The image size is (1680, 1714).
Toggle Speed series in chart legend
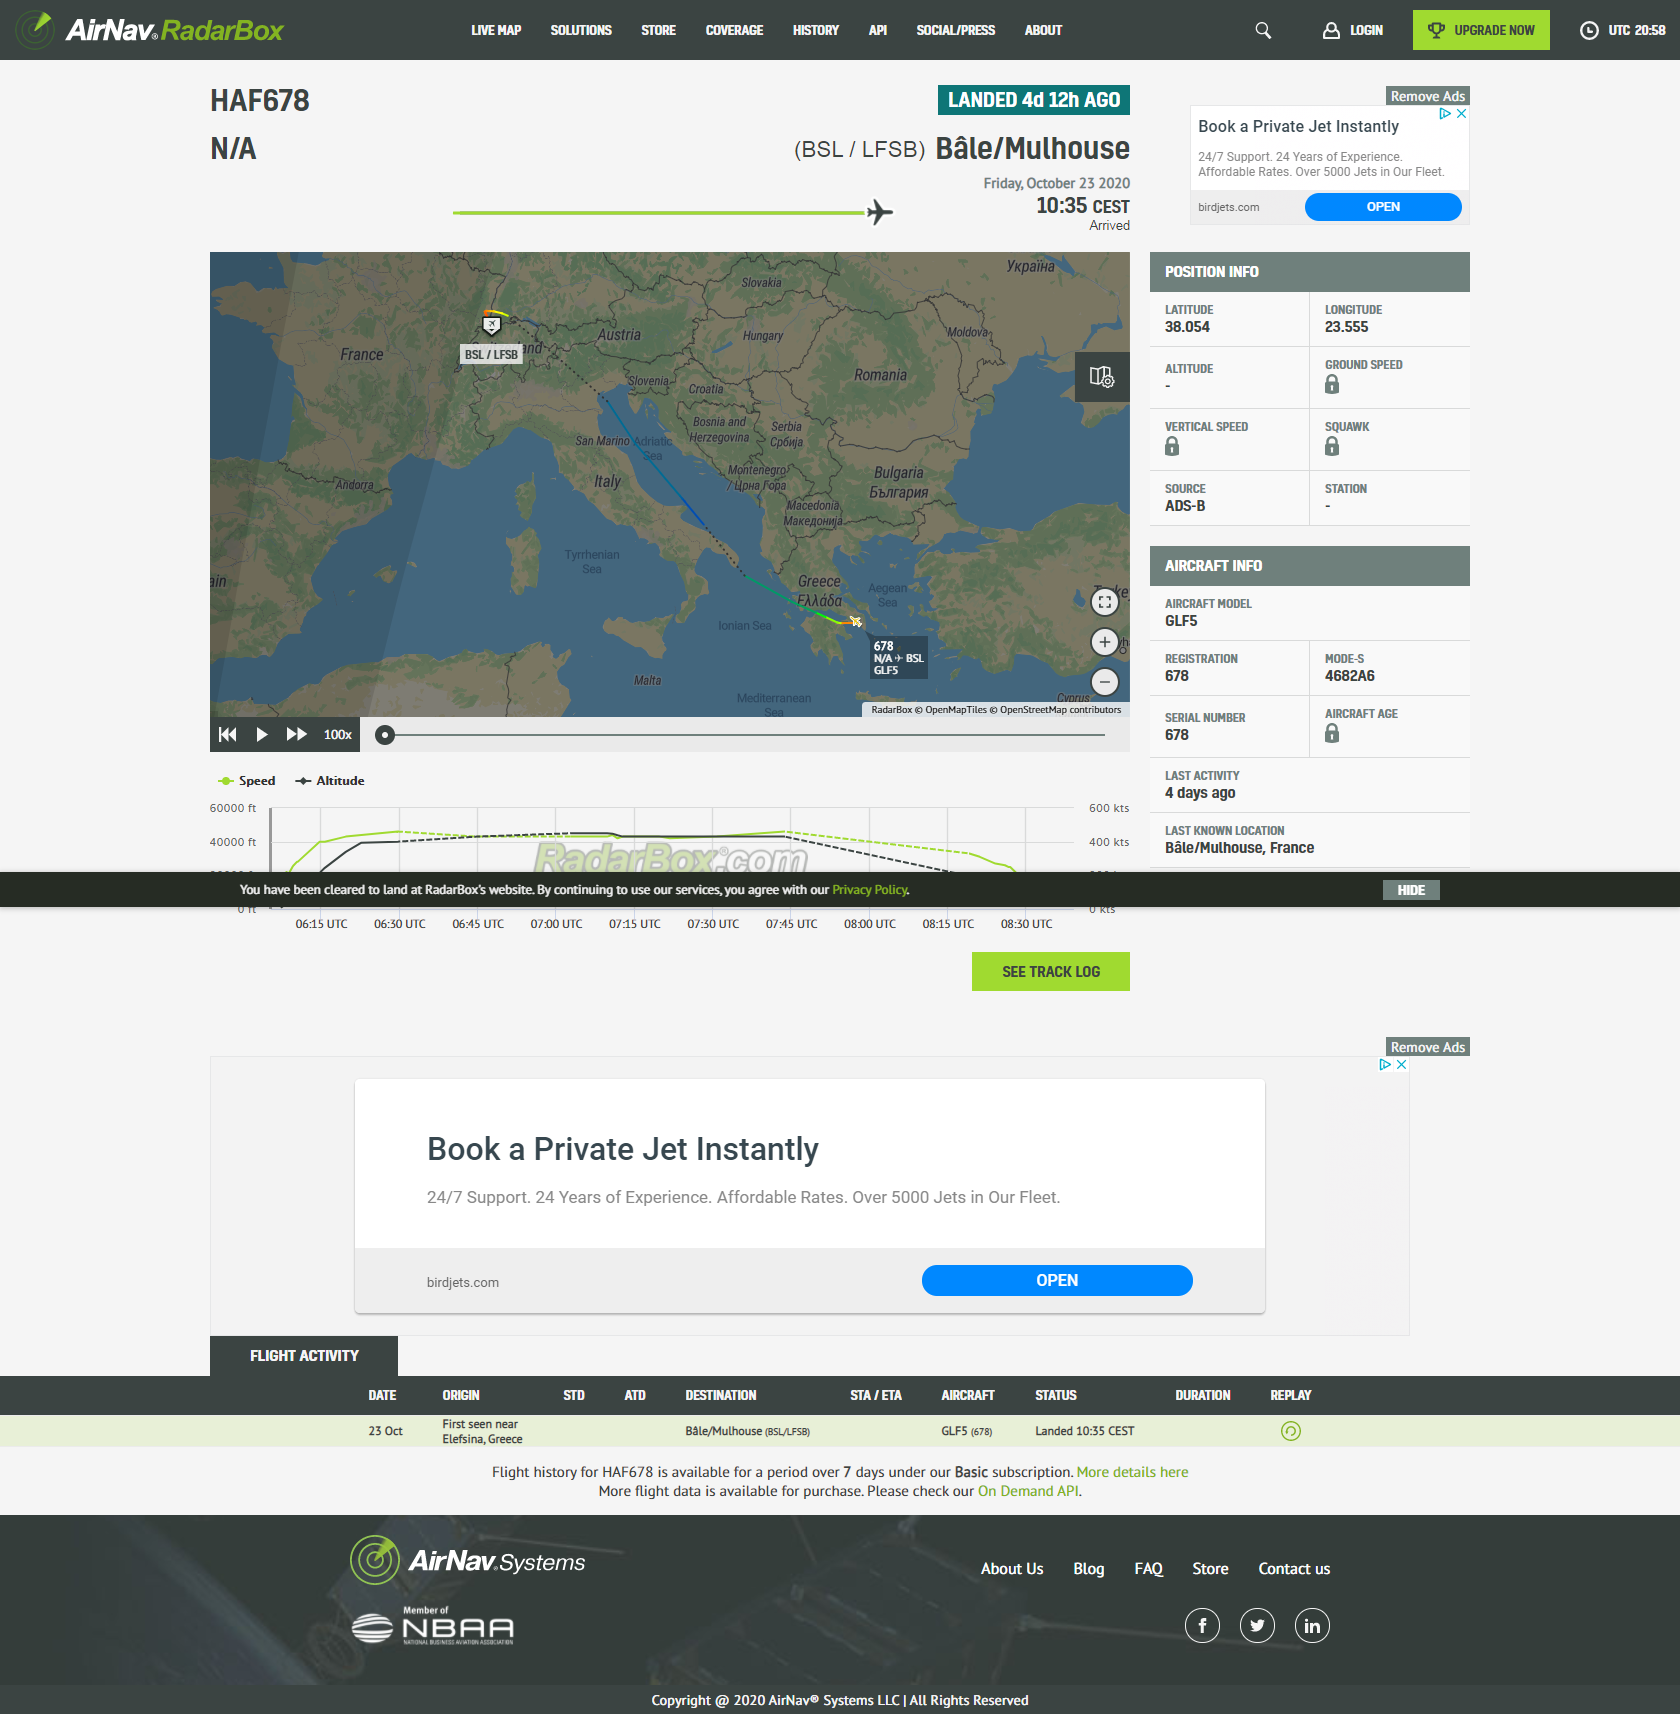(x=247, y=781)
